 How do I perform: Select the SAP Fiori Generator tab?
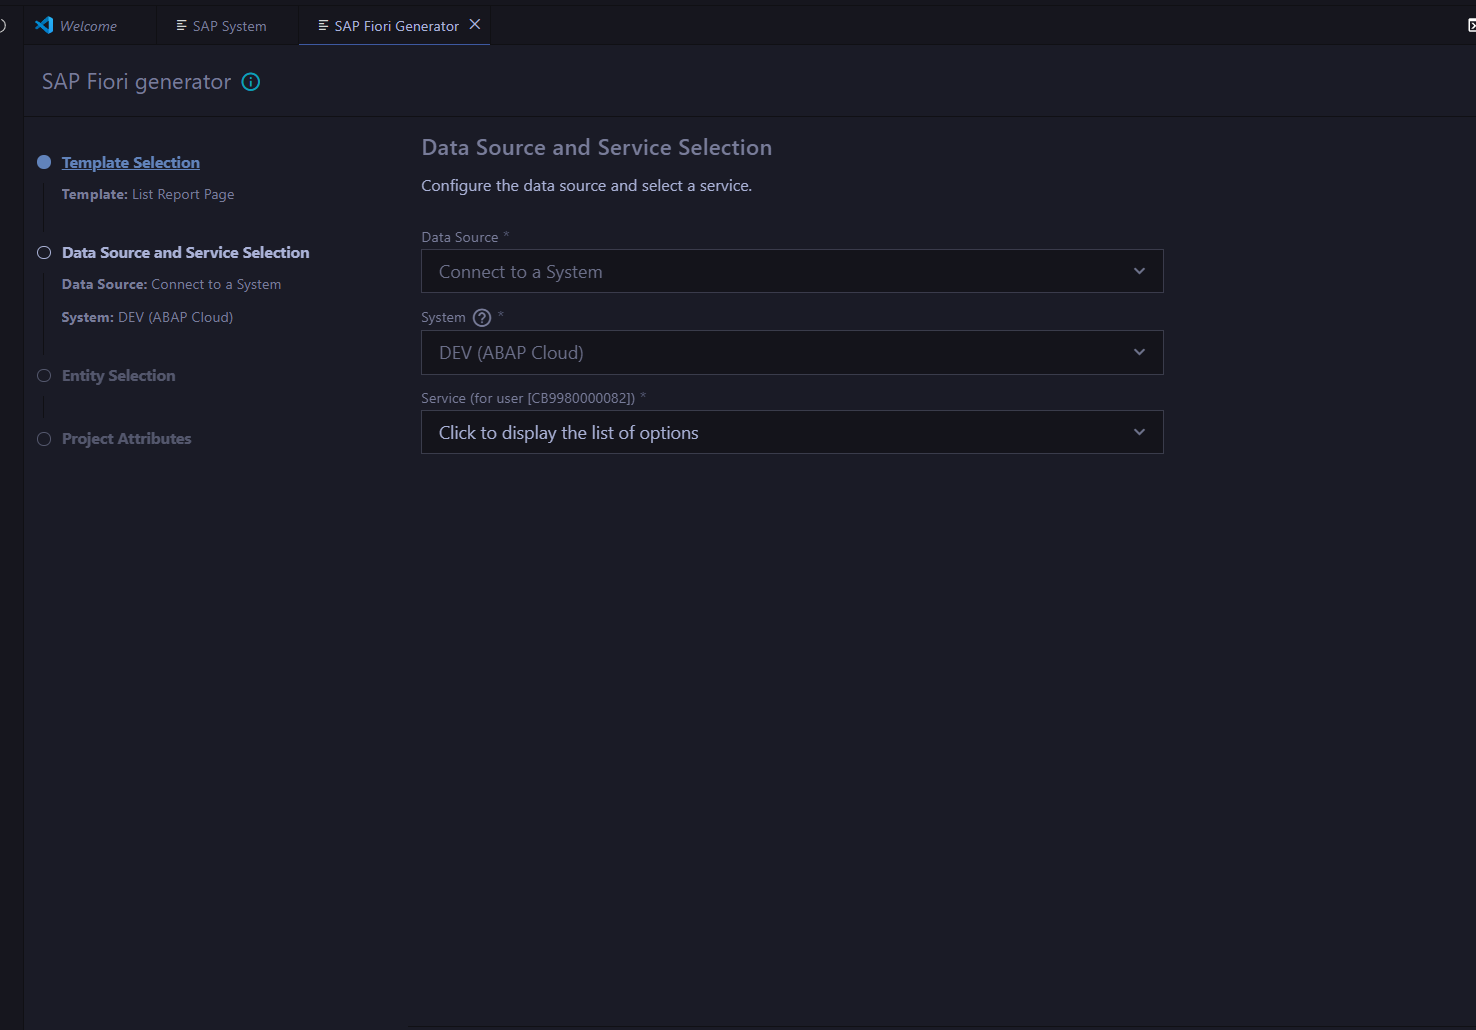click(x=396, y=26)
